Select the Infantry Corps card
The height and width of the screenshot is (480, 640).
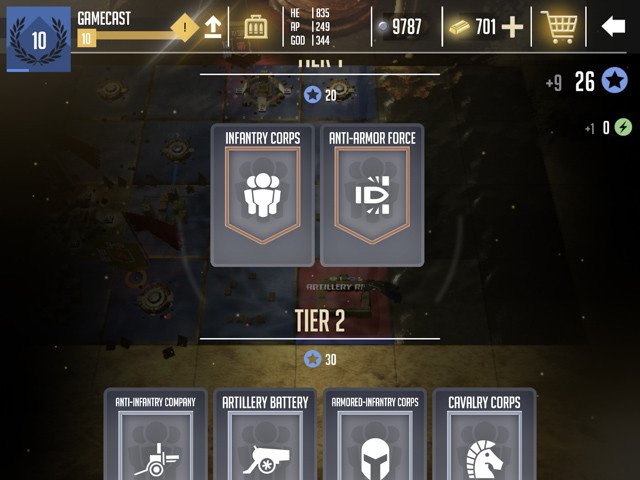click(262, 195)
